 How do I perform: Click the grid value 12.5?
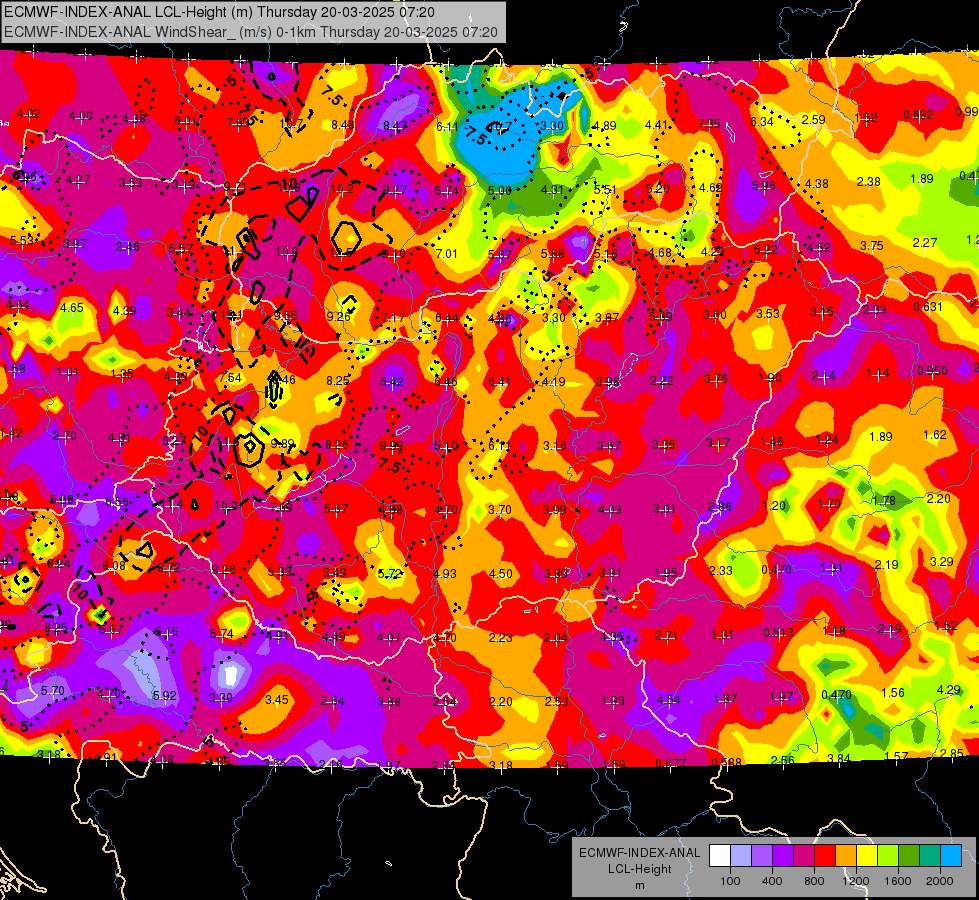click(x=342, y=252)
